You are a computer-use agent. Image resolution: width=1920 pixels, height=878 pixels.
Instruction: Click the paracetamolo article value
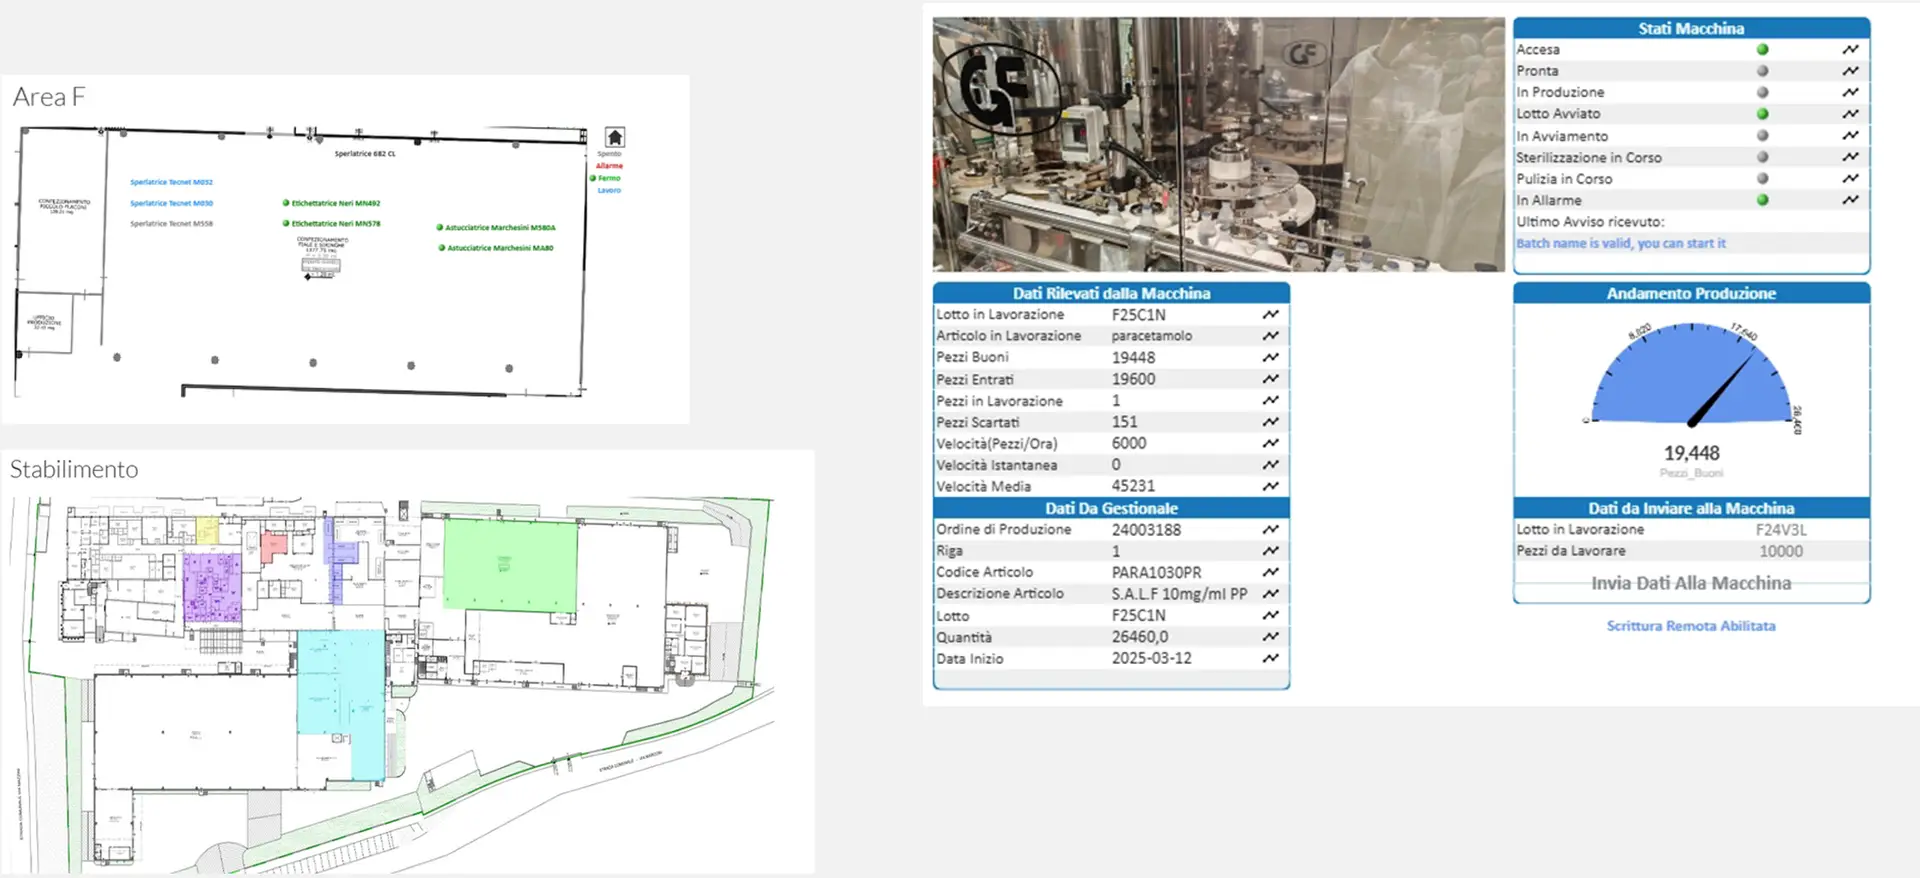1151,336
